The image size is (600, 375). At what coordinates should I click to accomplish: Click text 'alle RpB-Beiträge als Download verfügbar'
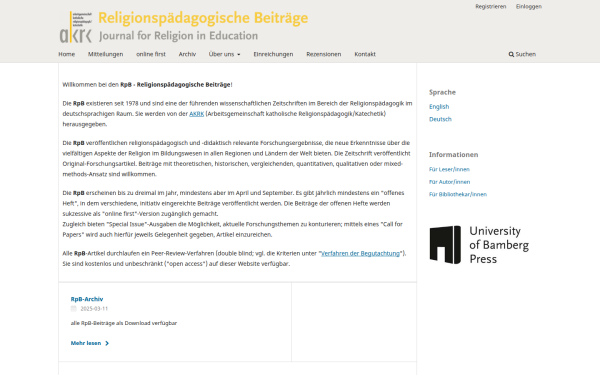point(124,323)
